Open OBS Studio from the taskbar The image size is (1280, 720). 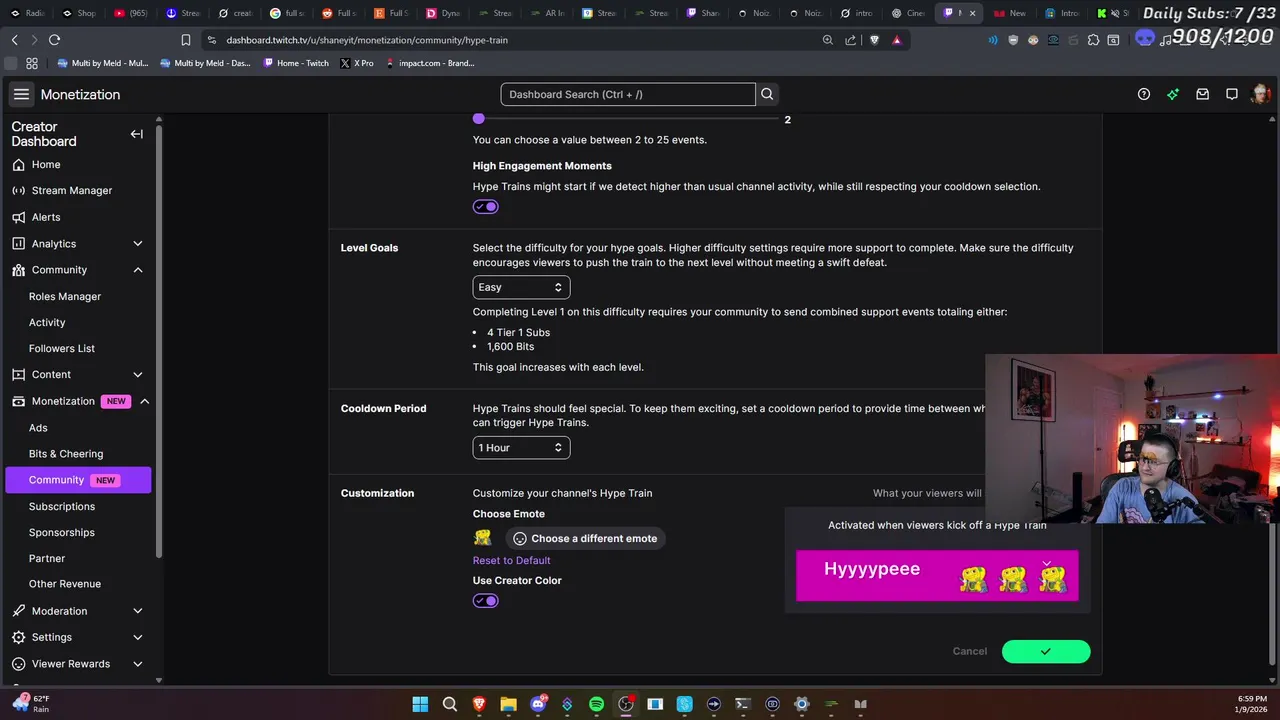point(626,704)
